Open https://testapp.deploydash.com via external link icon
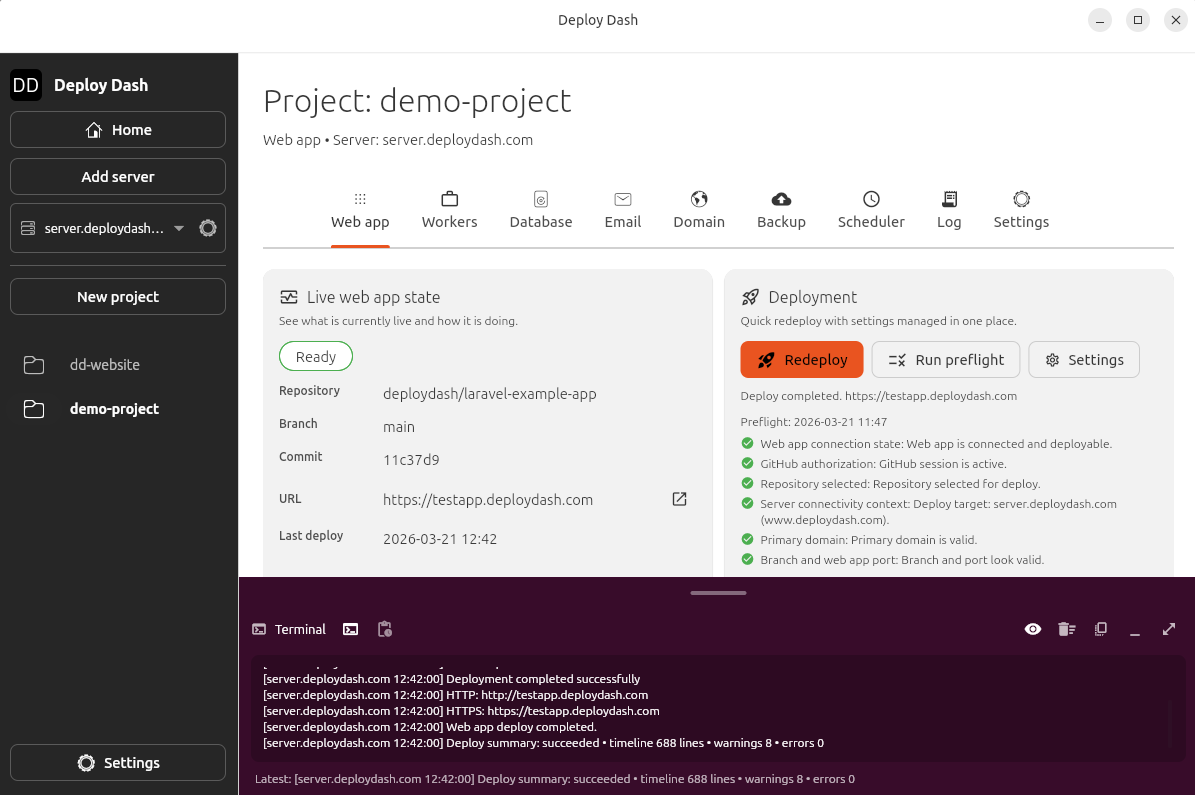 679,499
